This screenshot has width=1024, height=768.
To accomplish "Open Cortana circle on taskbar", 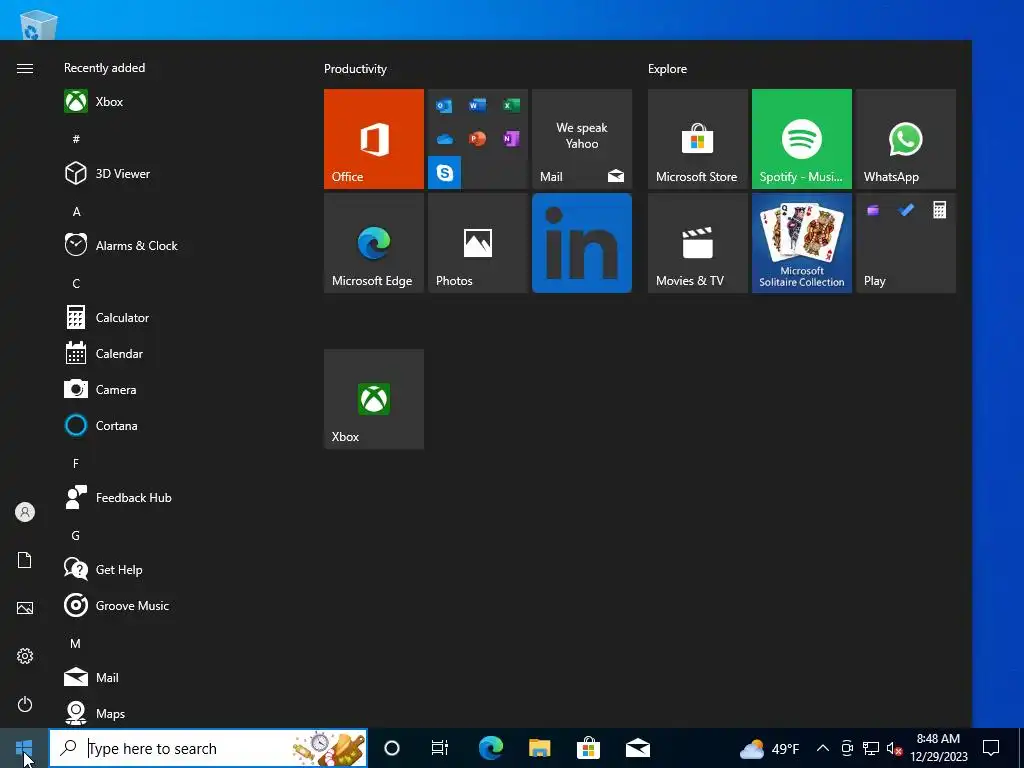I will point(392,748).
